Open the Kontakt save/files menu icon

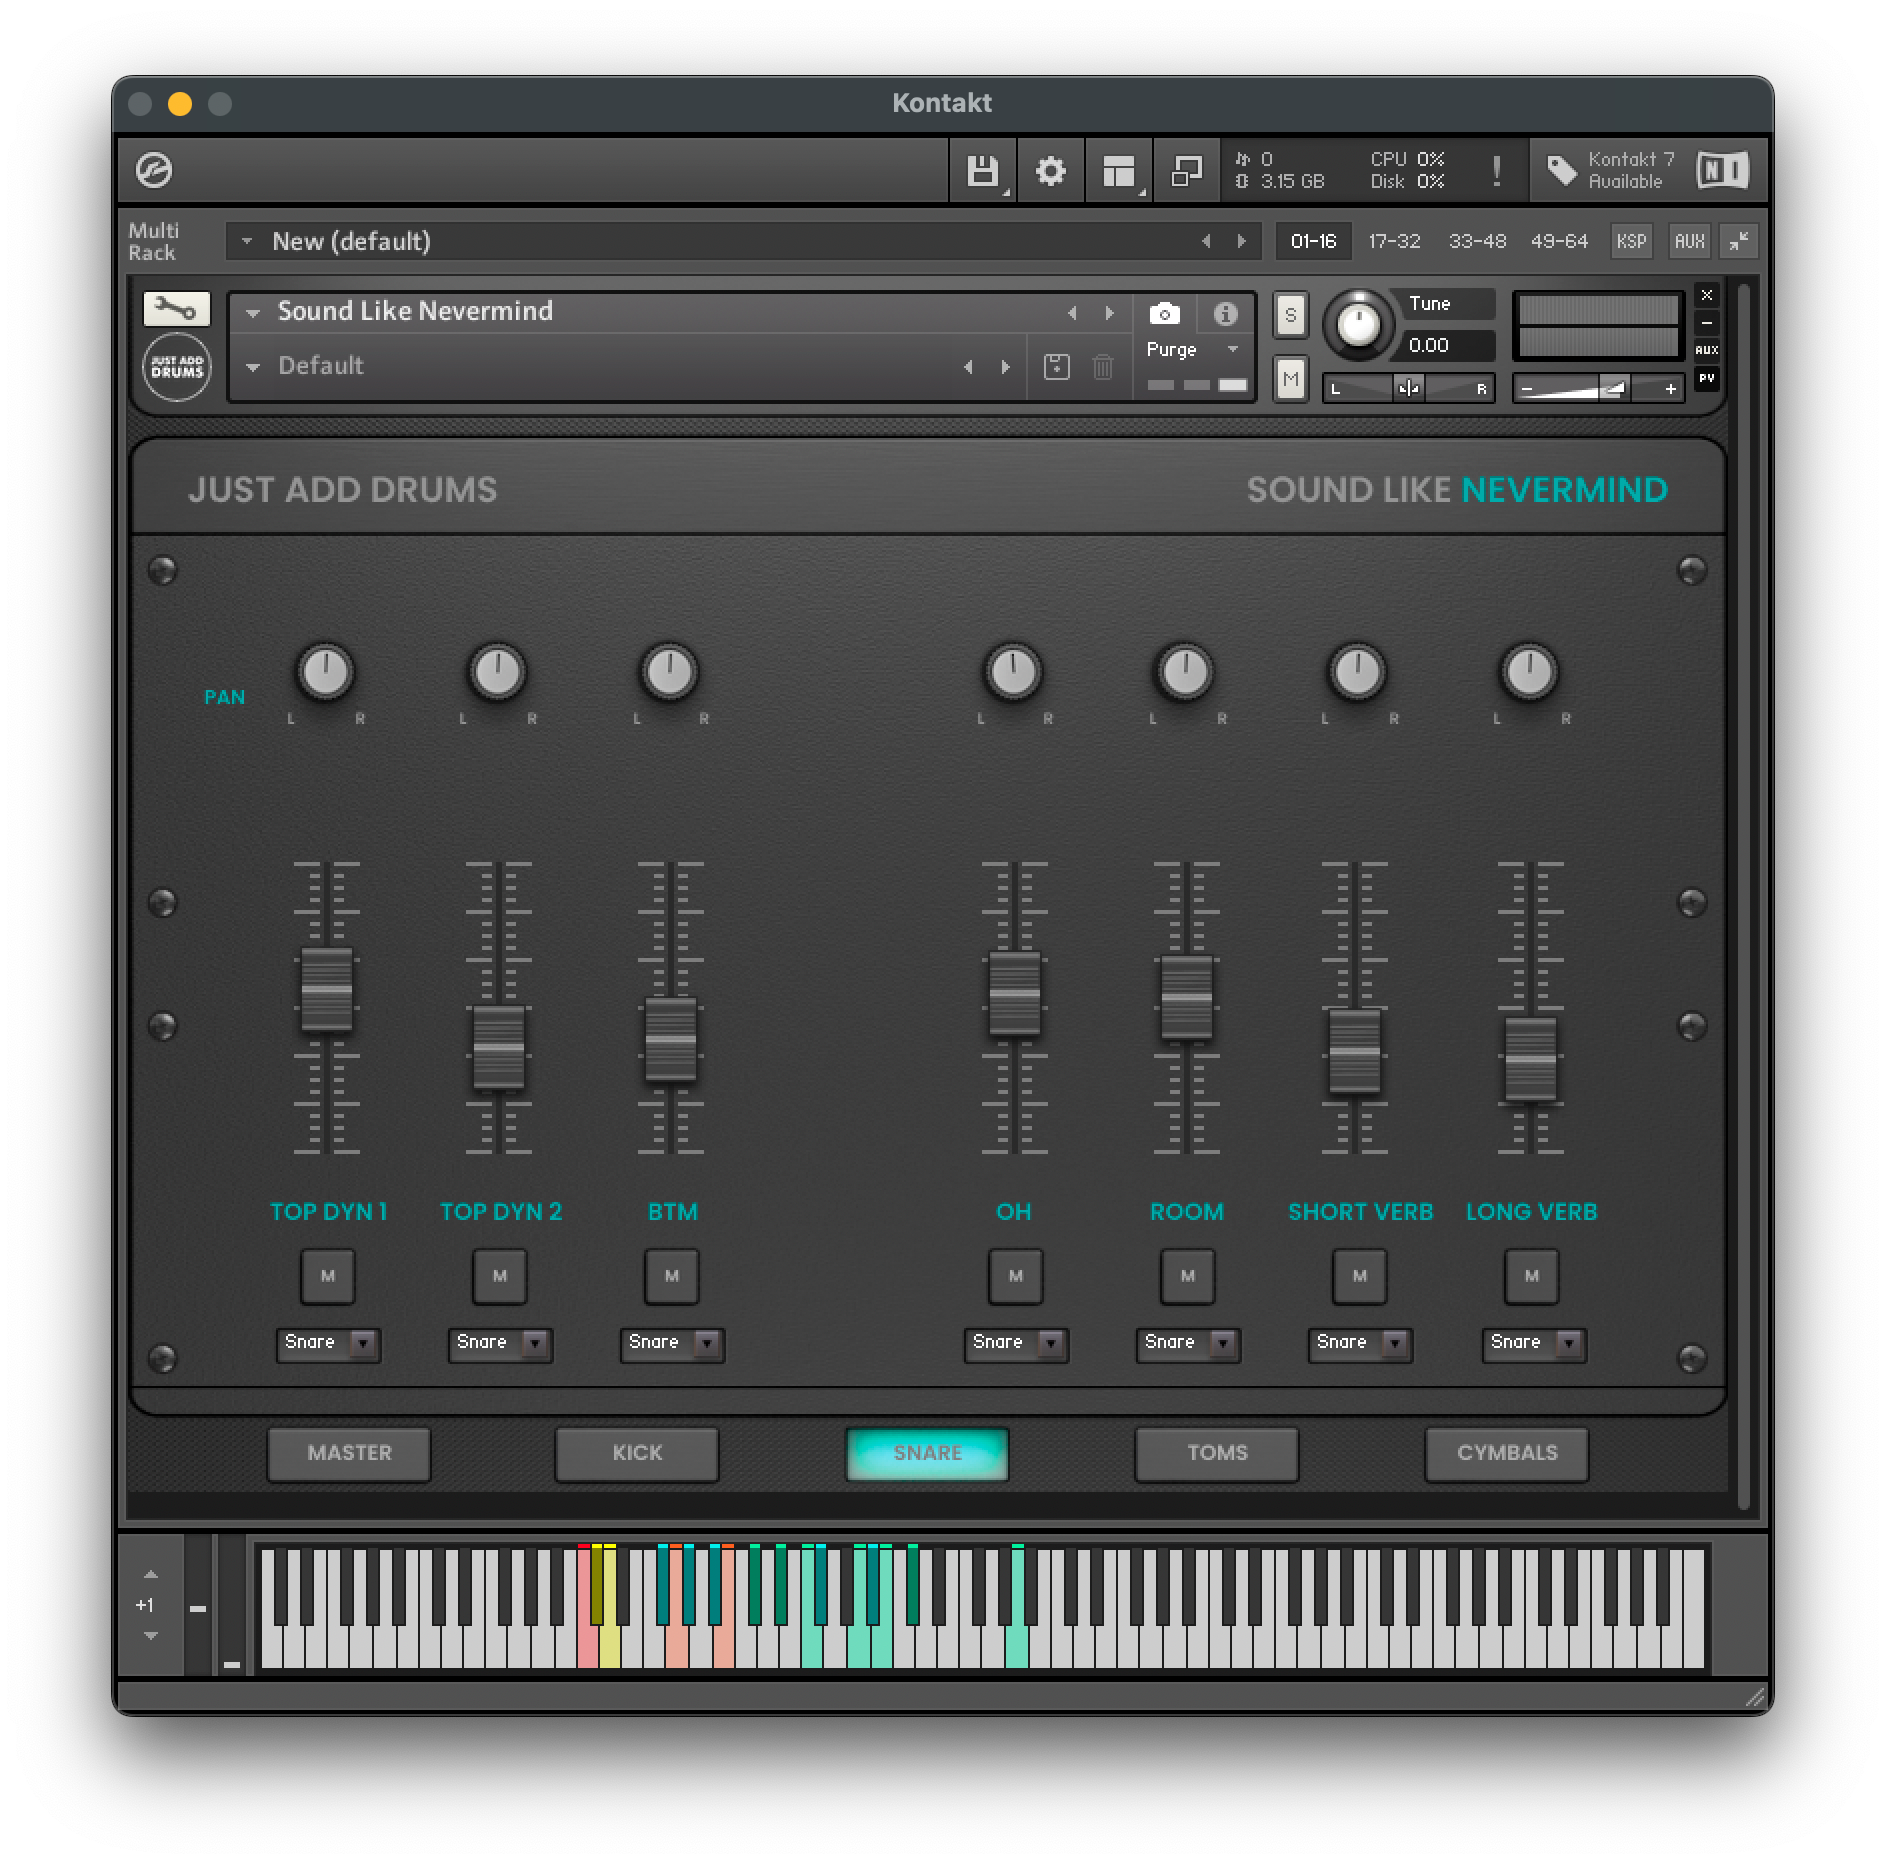pos(983,171)
